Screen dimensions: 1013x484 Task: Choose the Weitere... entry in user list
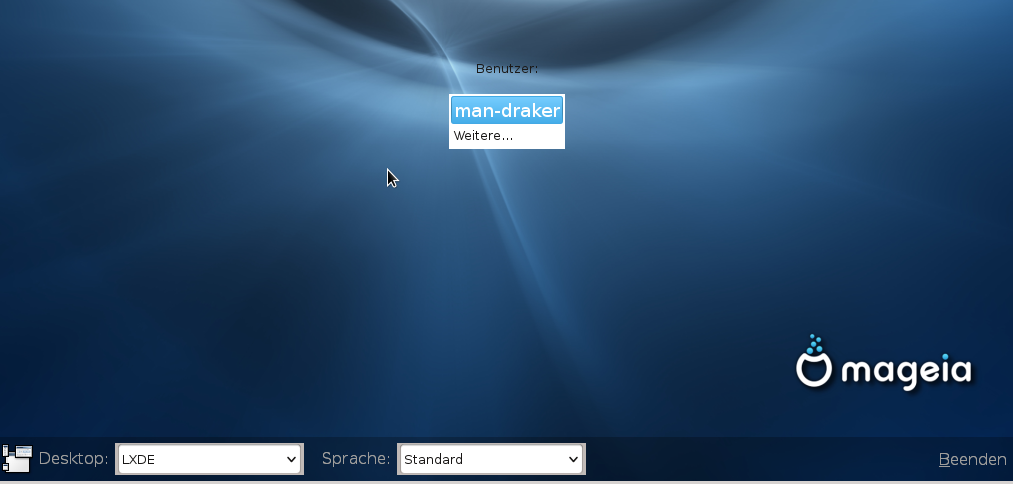(x=483, y=136)
